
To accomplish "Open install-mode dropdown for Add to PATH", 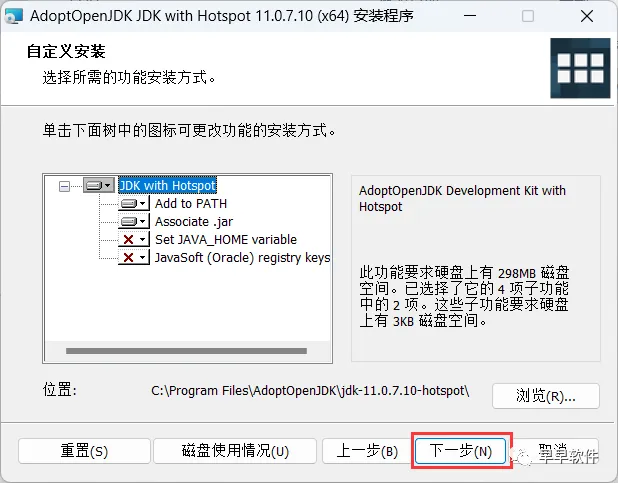I will click(x=134, y=203).
